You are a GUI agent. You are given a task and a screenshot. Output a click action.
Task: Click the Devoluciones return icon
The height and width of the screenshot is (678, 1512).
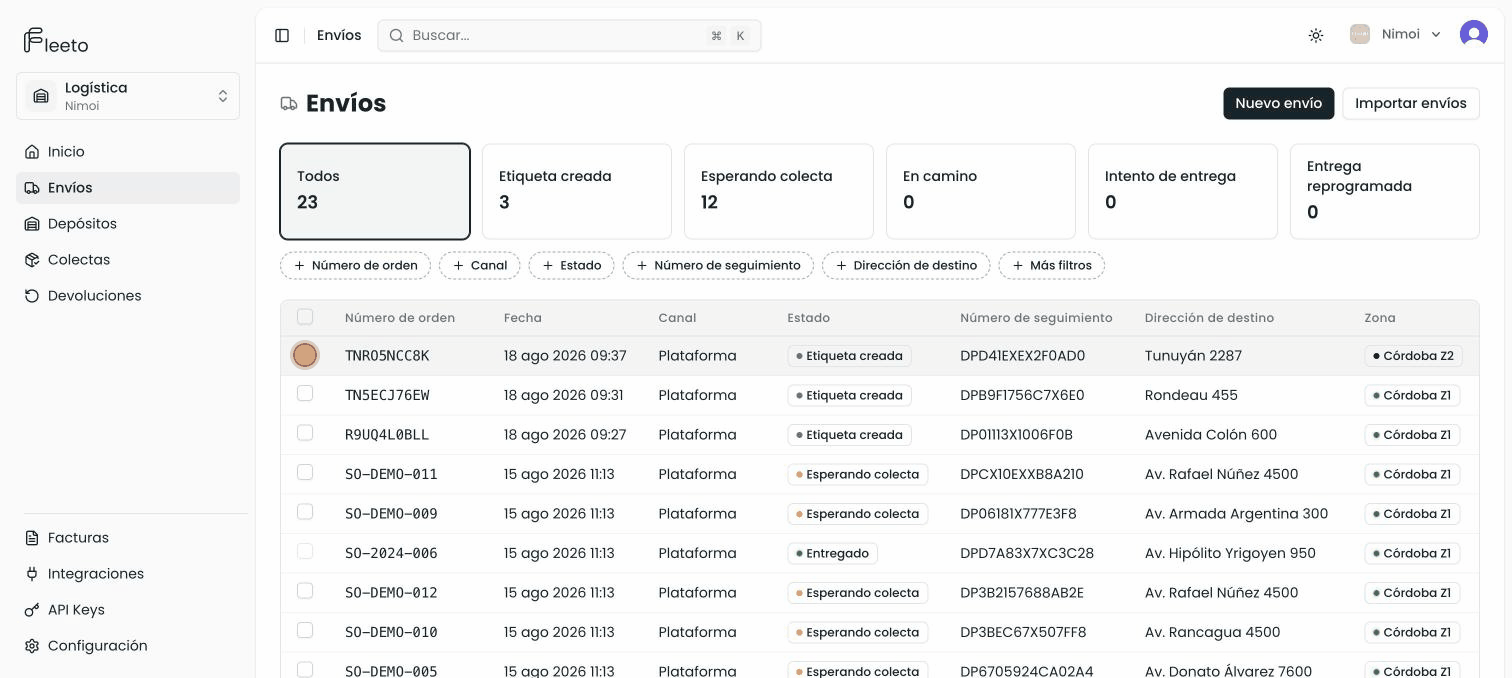(x=32, y=296)
